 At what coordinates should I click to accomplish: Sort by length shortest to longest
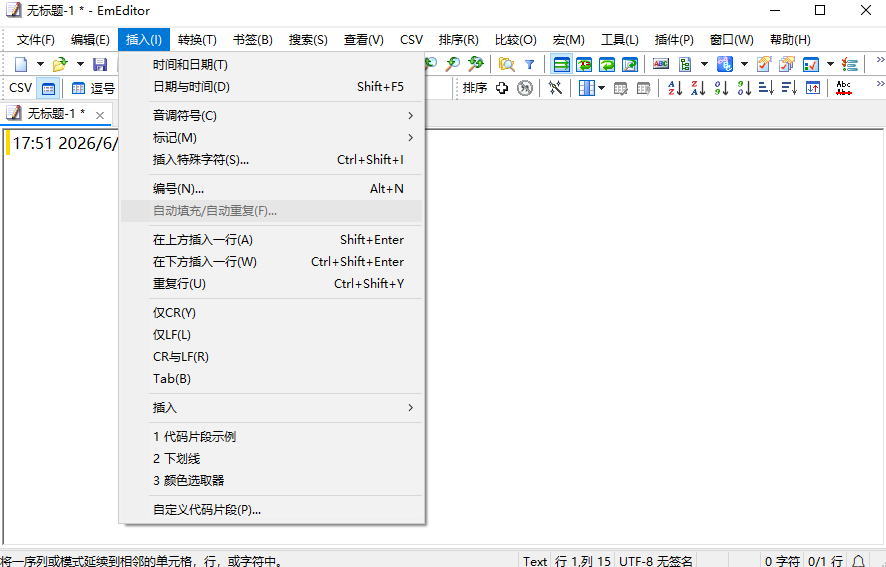766,88
